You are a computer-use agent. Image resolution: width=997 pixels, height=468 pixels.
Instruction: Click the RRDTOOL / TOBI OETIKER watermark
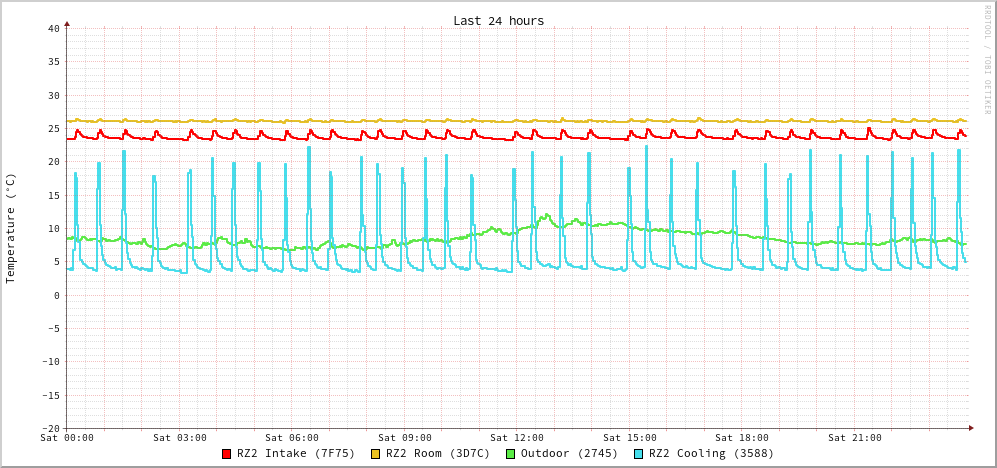click(x=986, y=60)
